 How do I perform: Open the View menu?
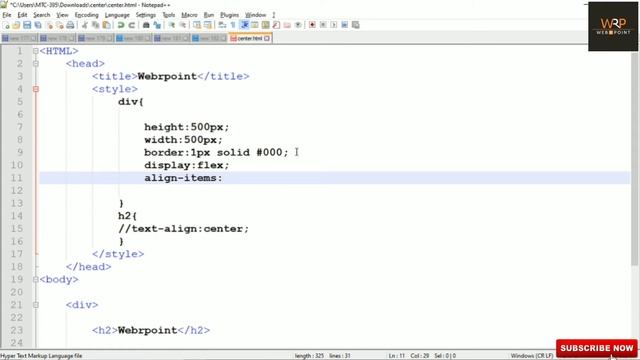[x=62, y=15]
